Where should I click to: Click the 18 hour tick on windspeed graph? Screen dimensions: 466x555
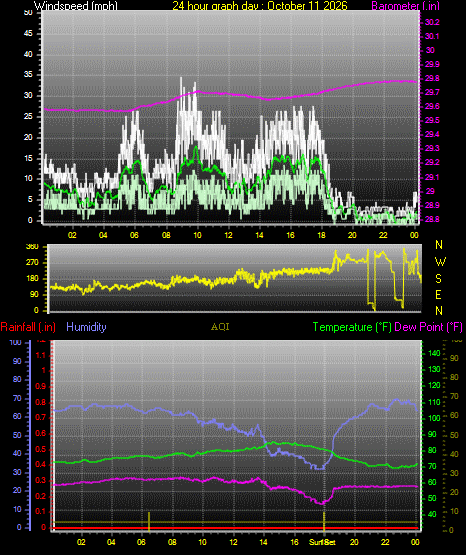pyautogui.click(x=321, y=235)
